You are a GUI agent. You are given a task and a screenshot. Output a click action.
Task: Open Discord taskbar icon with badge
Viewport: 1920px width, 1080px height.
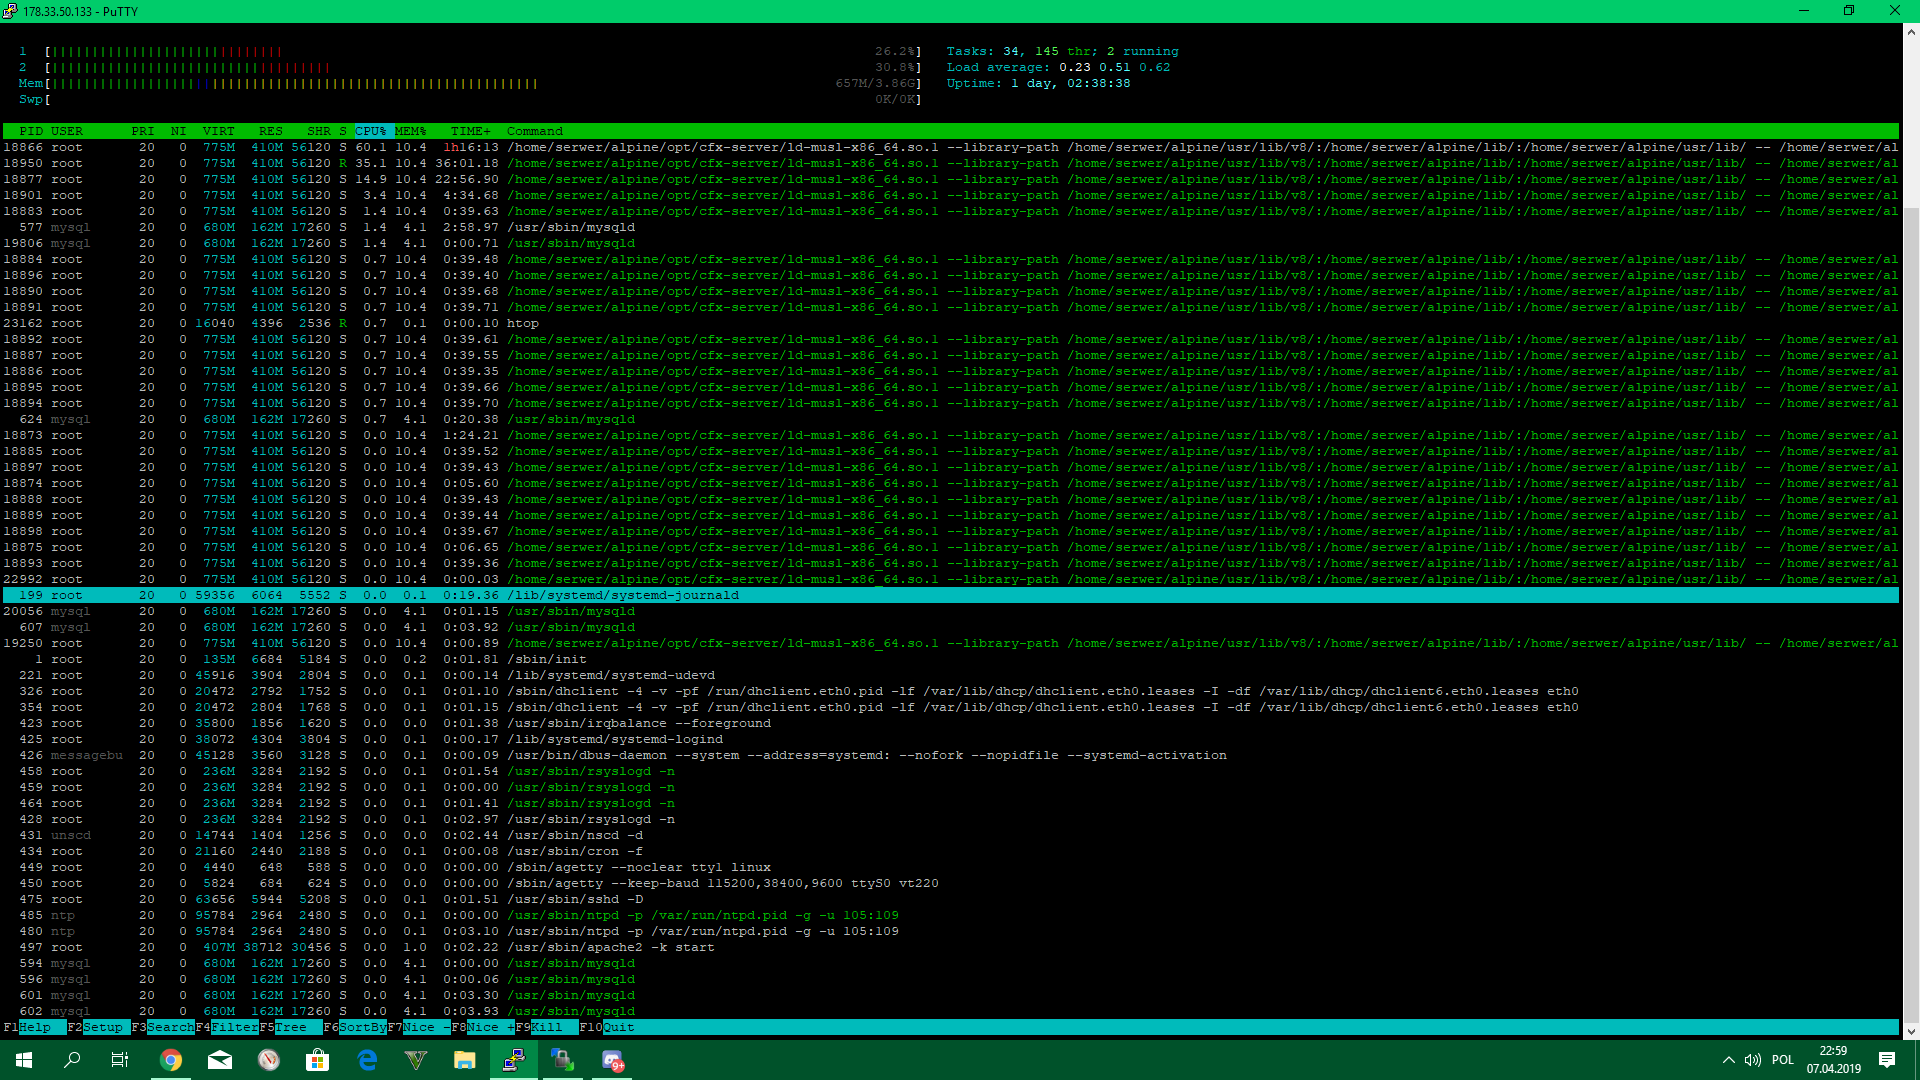[x=613, y=1060]
